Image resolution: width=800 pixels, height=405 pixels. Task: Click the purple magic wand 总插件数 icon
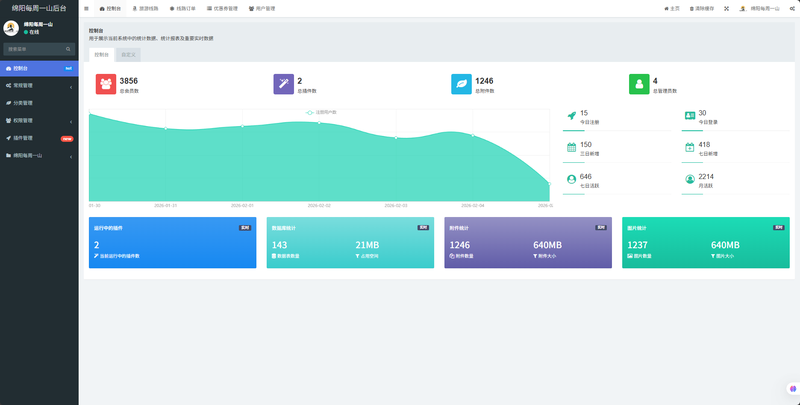coord(284,84)
